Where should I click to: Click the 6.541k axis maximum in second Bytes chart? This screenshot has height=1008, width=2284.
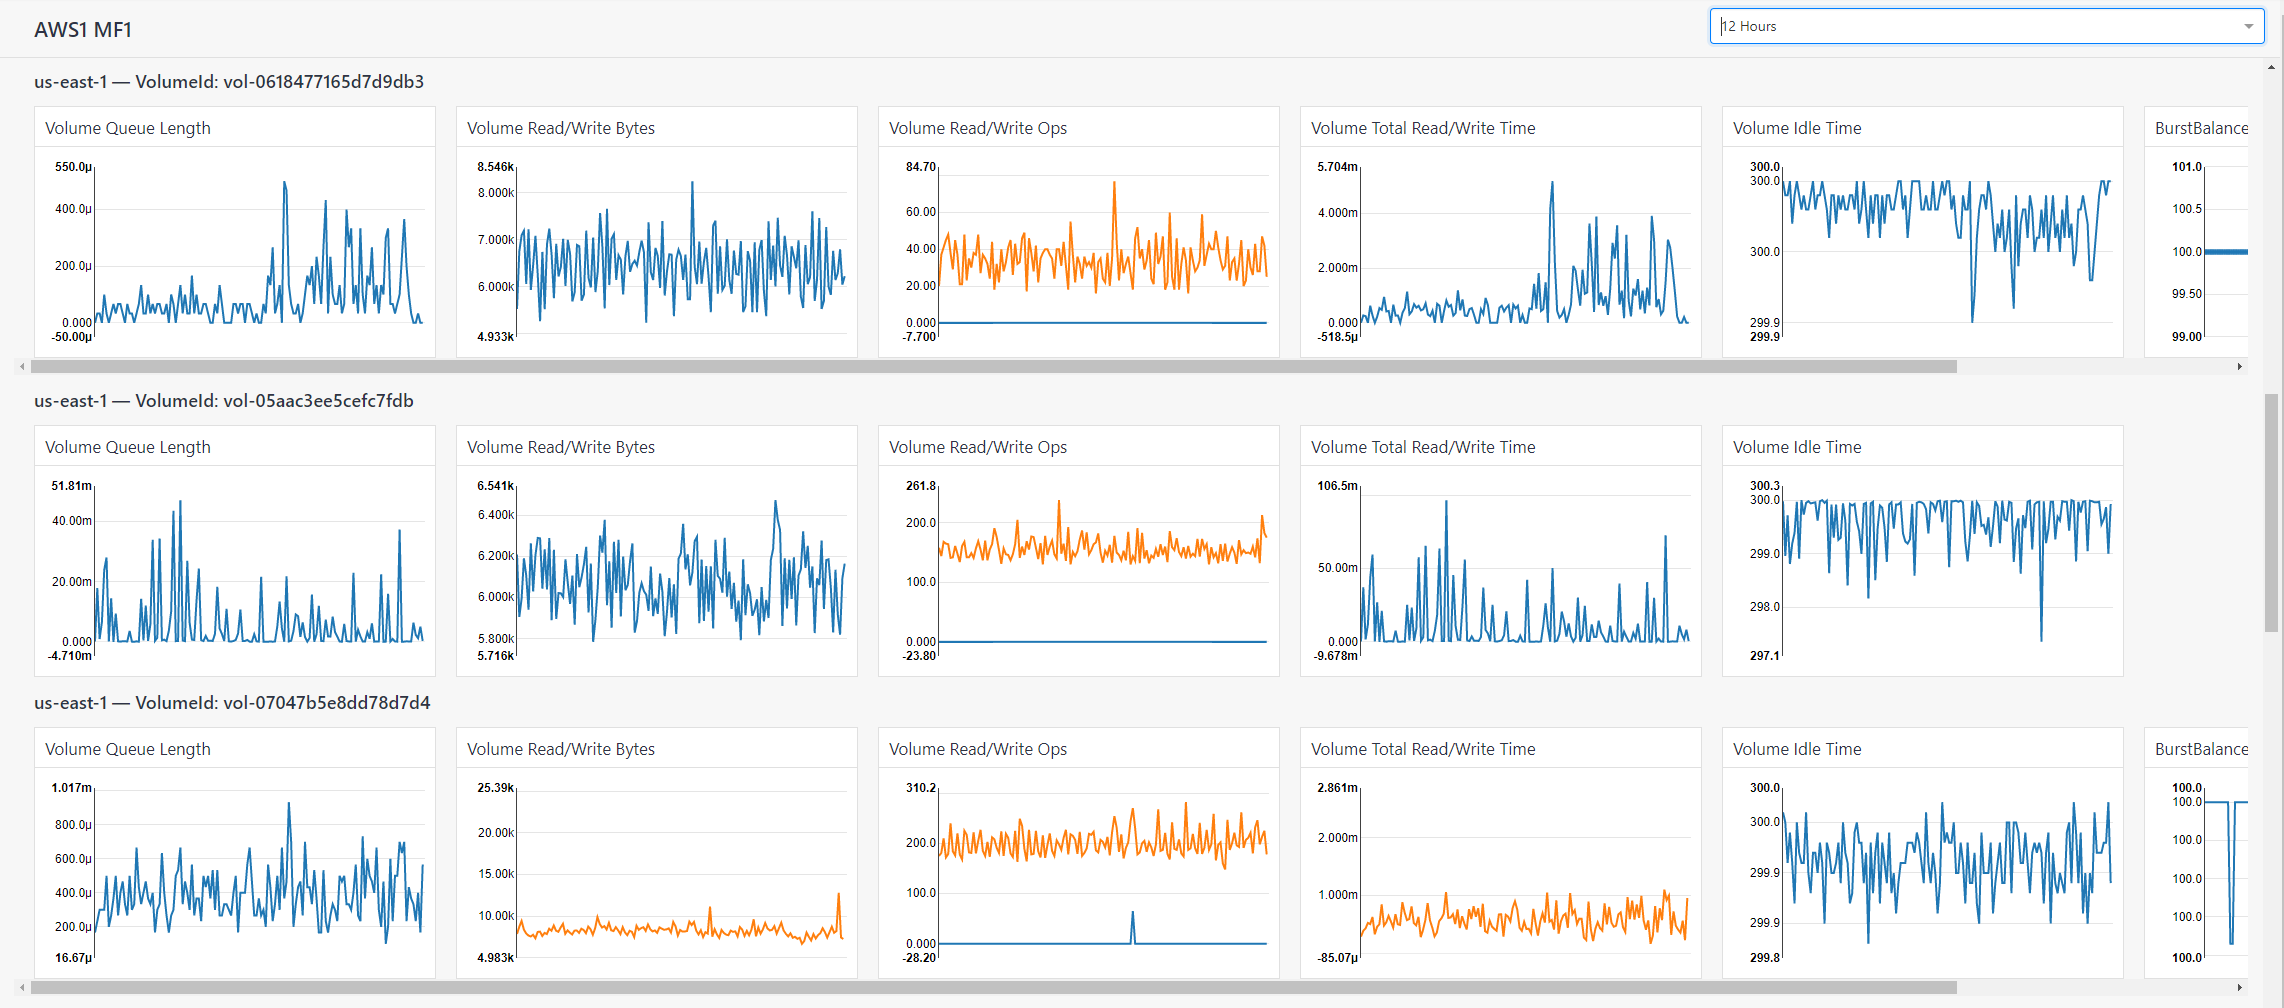point(495,486)
